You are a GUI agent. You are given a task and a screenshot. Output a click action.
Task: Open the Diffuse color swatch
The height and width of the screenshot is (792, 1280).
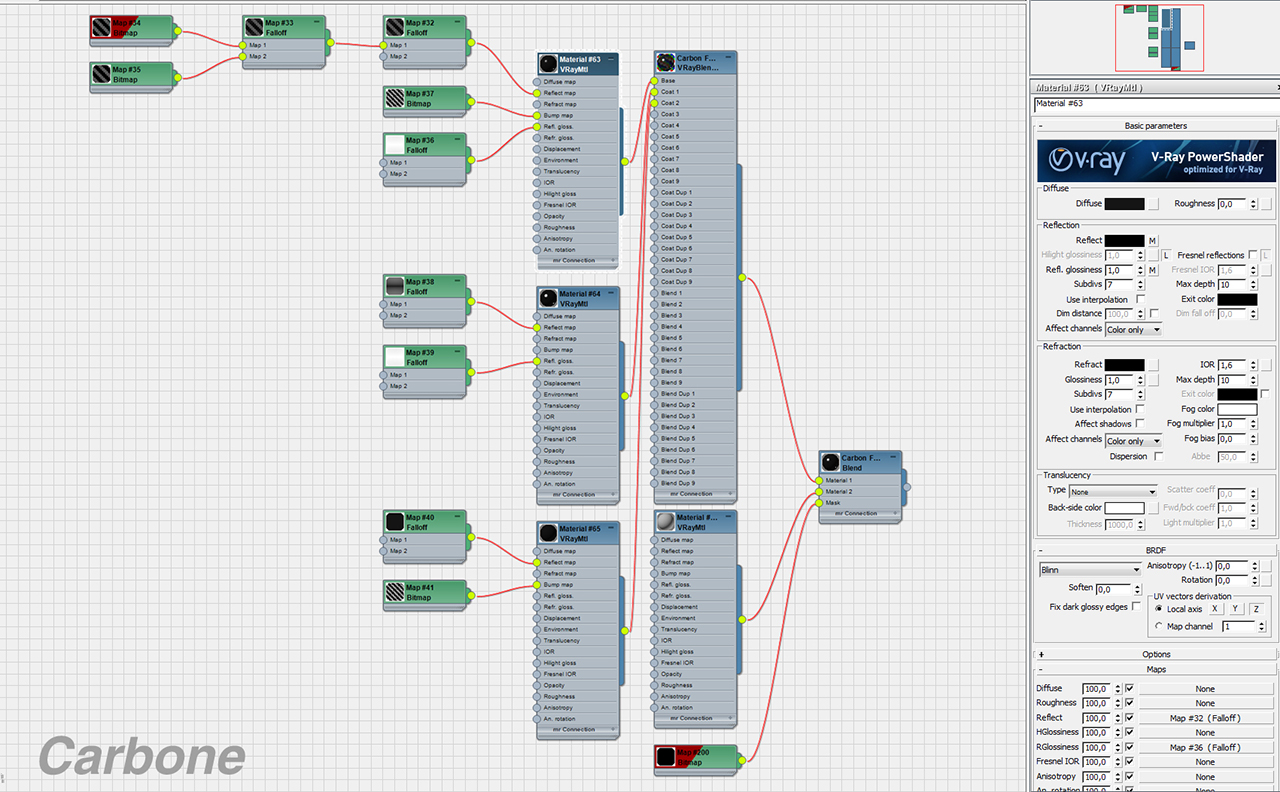tap(1125, 204)
